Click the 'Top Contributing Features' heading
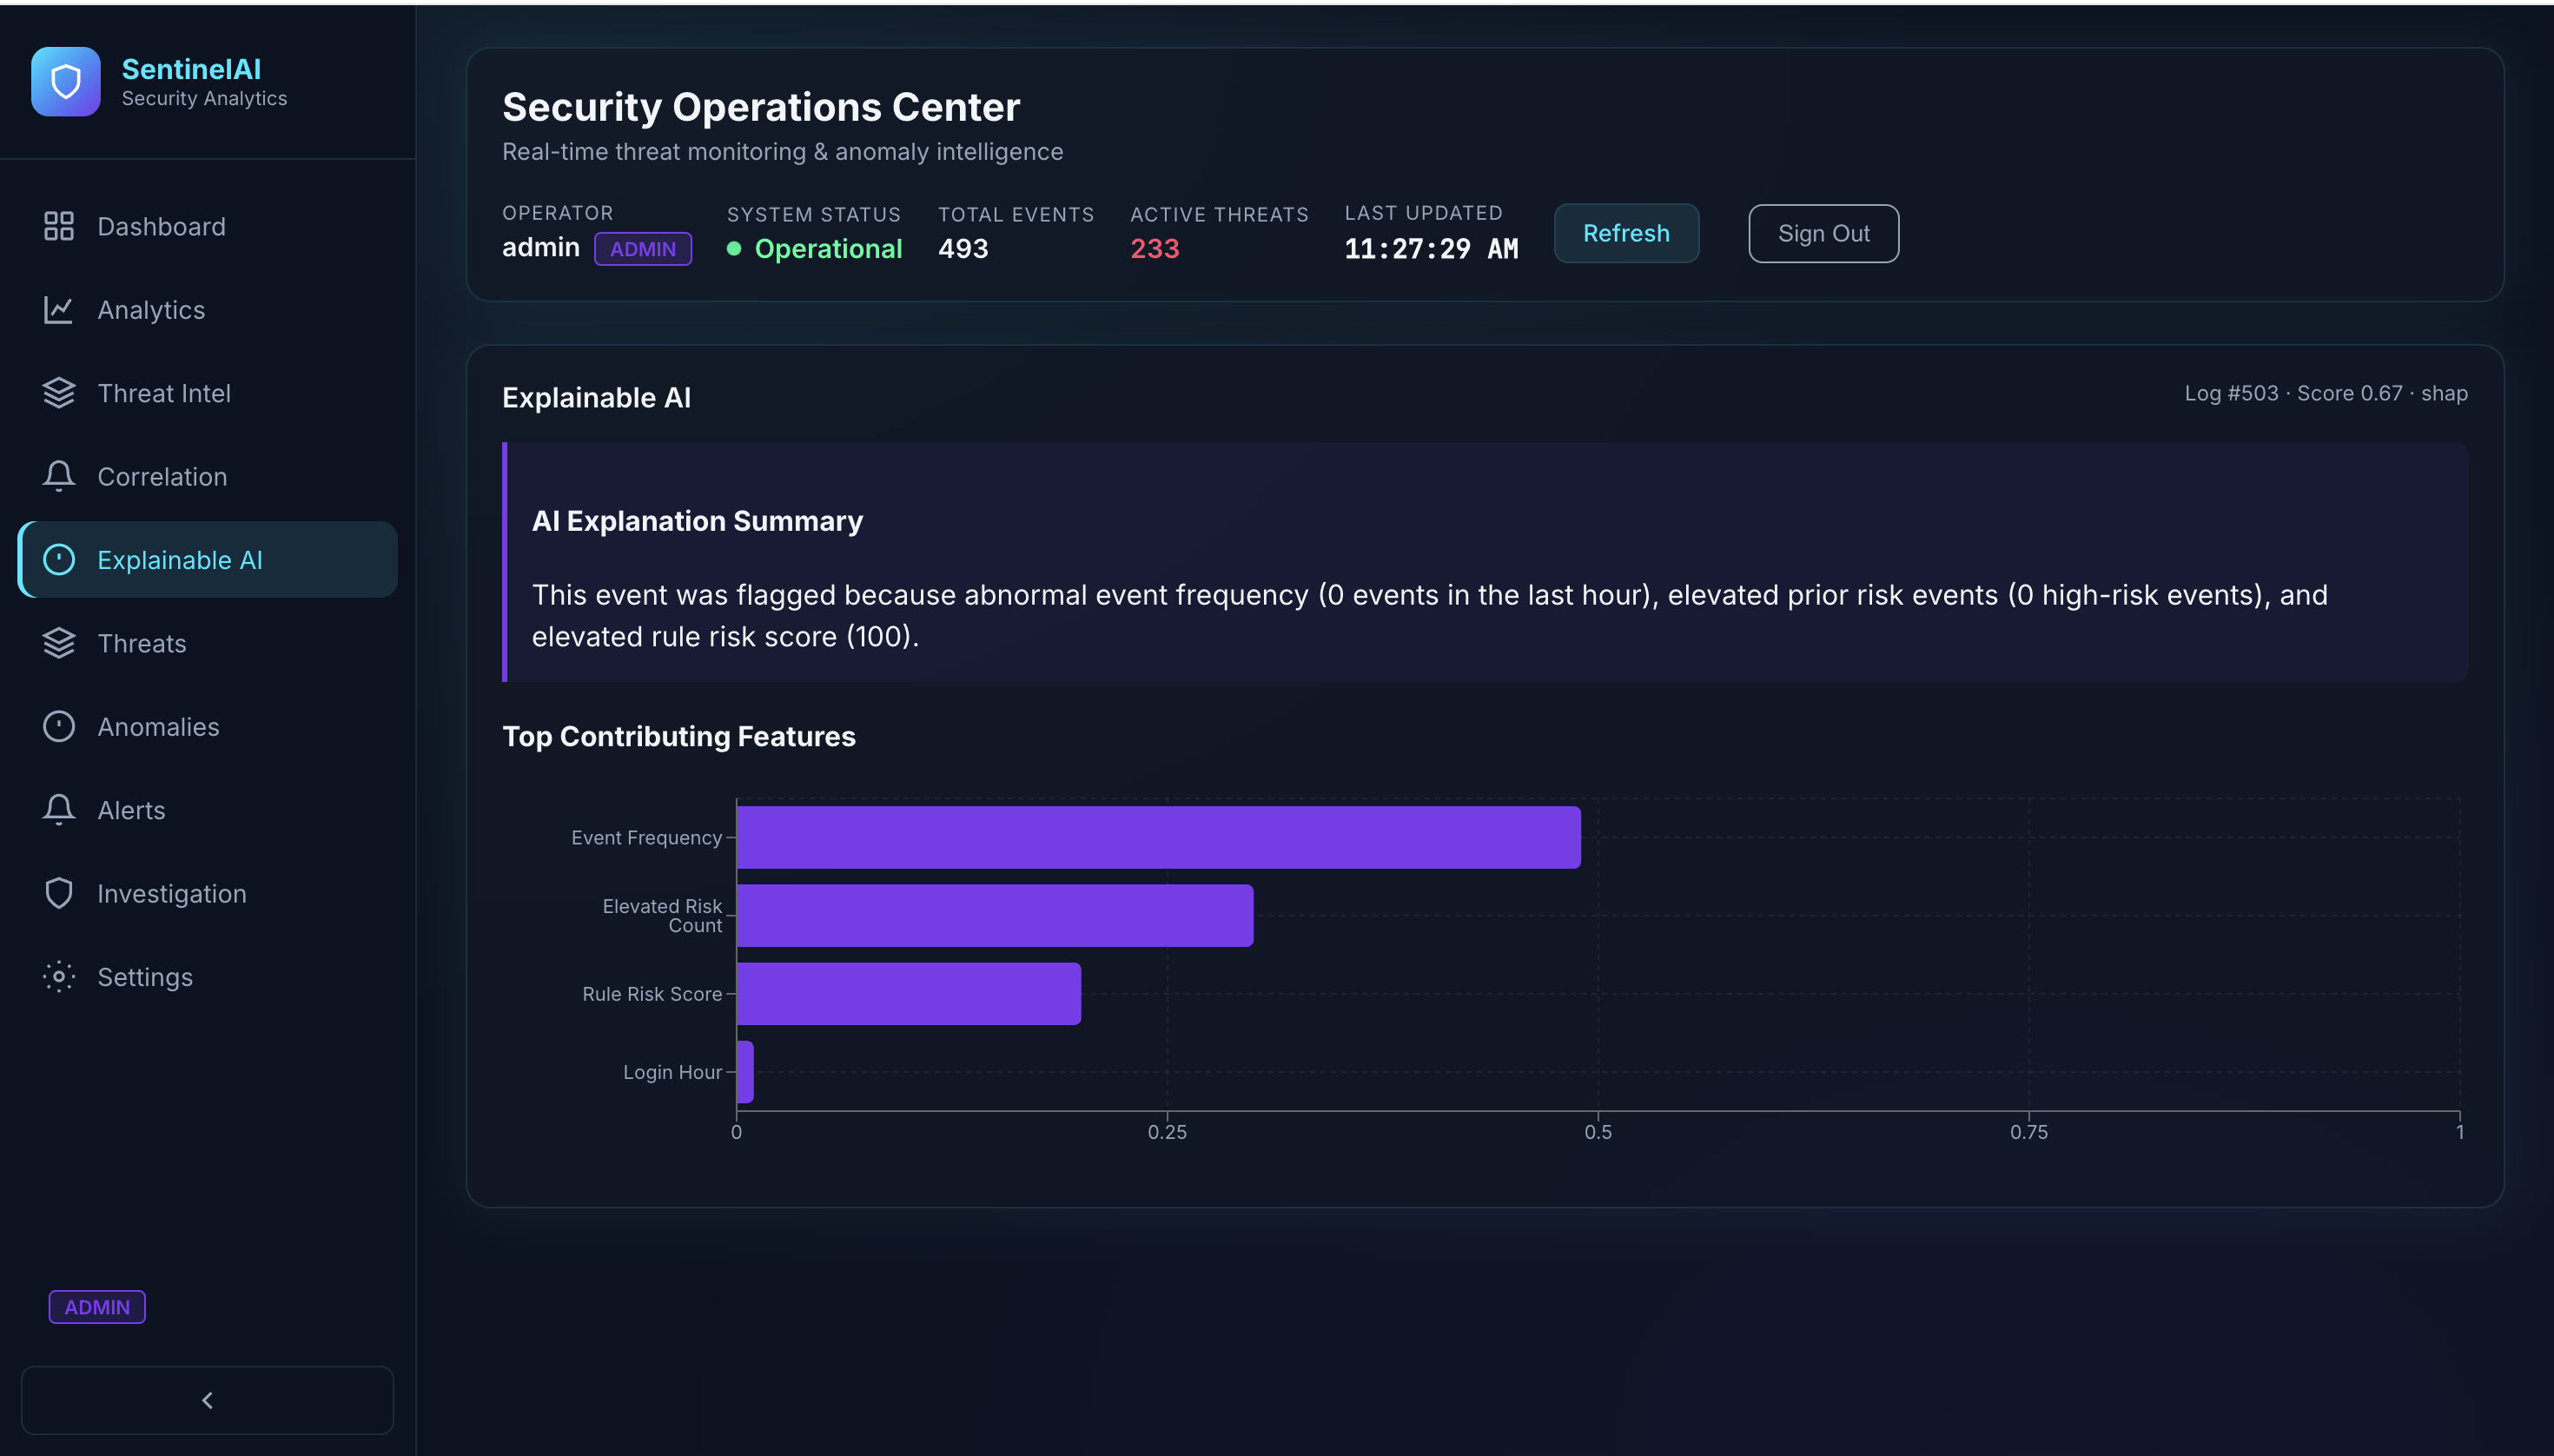2554x1456 pixels. [679, 737]
